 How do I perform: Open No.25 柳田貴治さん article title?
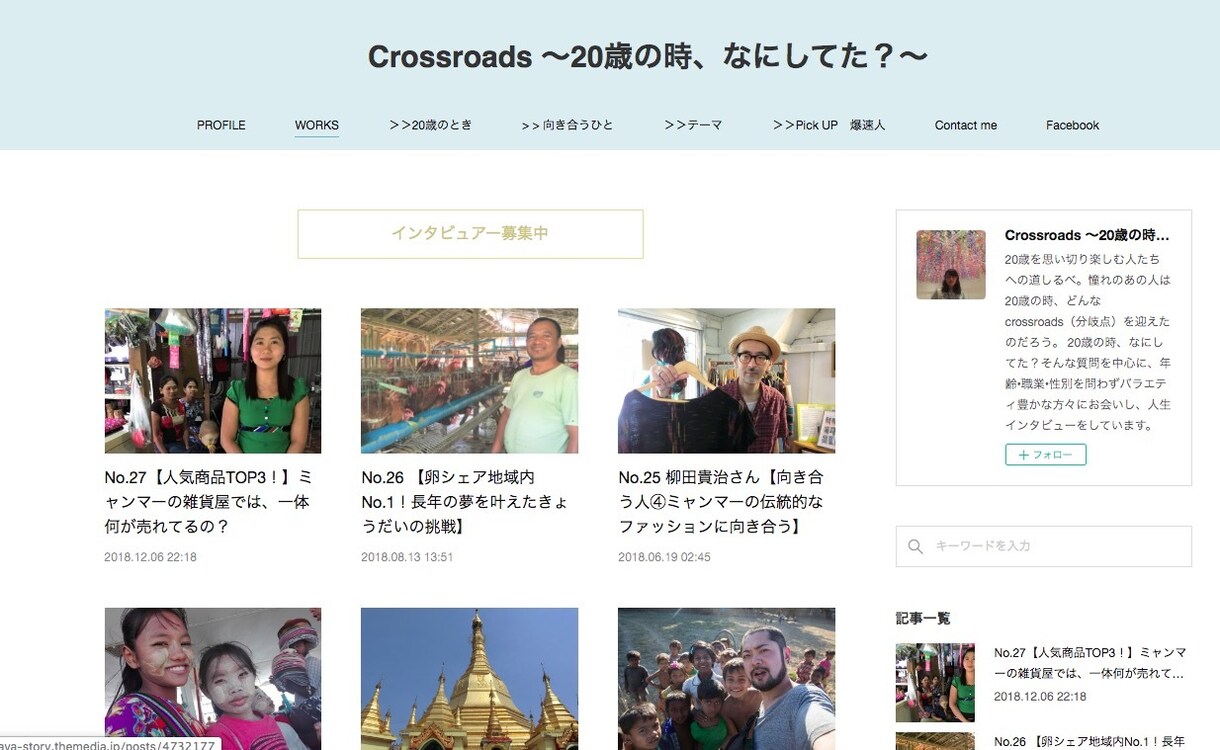pos(722,502)
